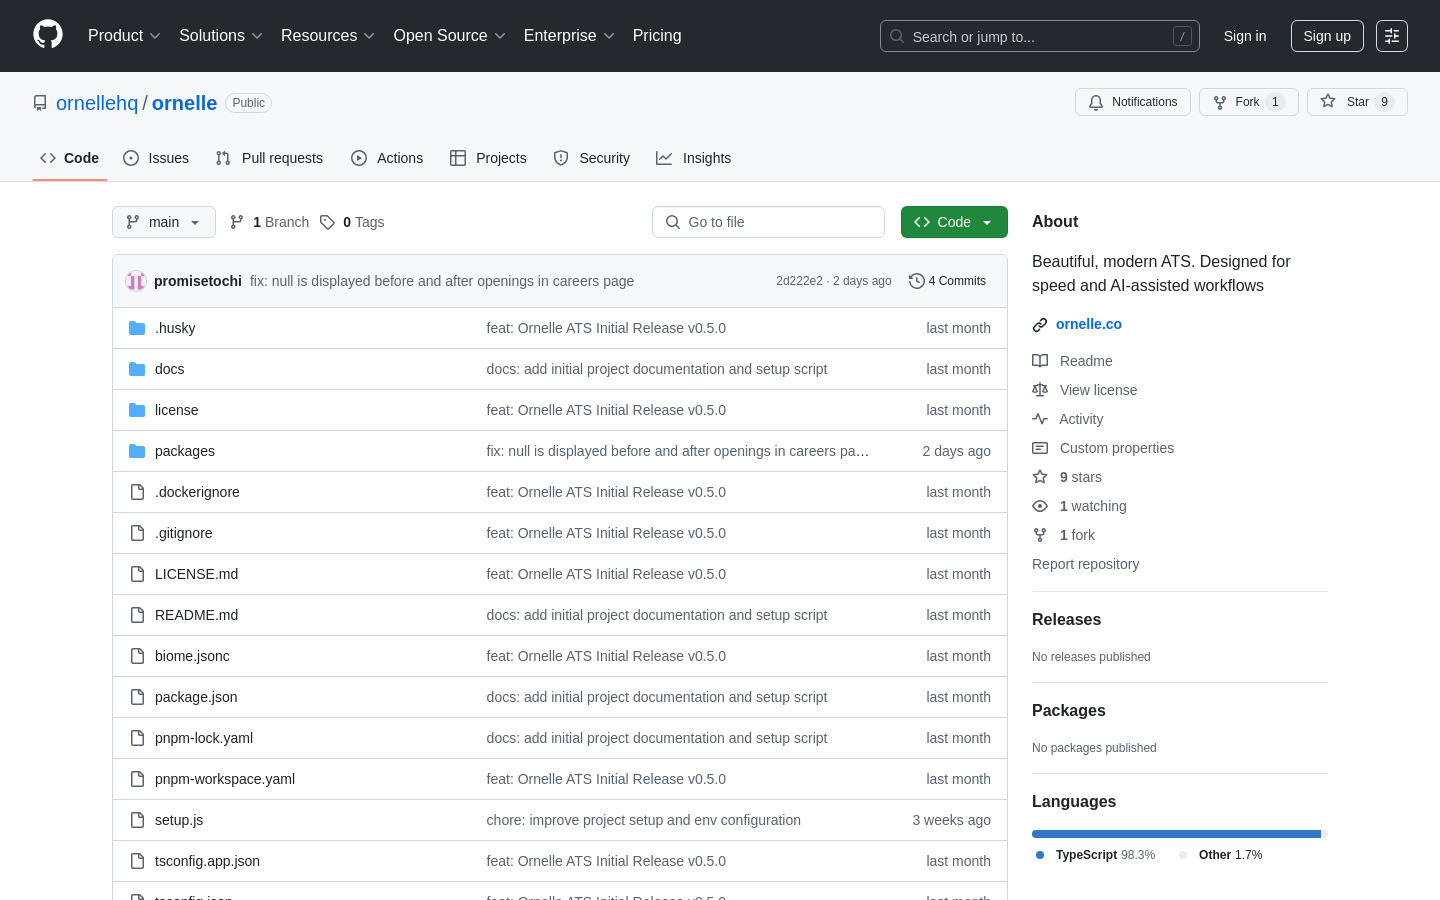1440x900 pixels.
Task: Open the Actions tab
Action: (x=387, y=158)
